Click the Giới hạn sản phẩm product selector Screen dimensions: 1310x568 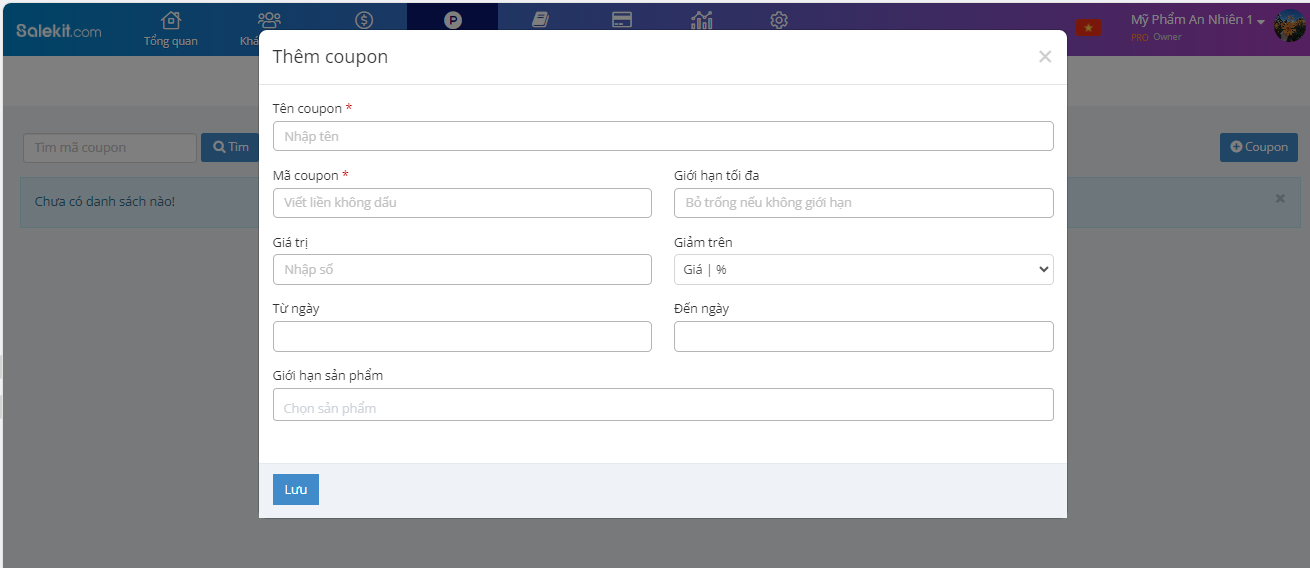(x=662, y=405)
